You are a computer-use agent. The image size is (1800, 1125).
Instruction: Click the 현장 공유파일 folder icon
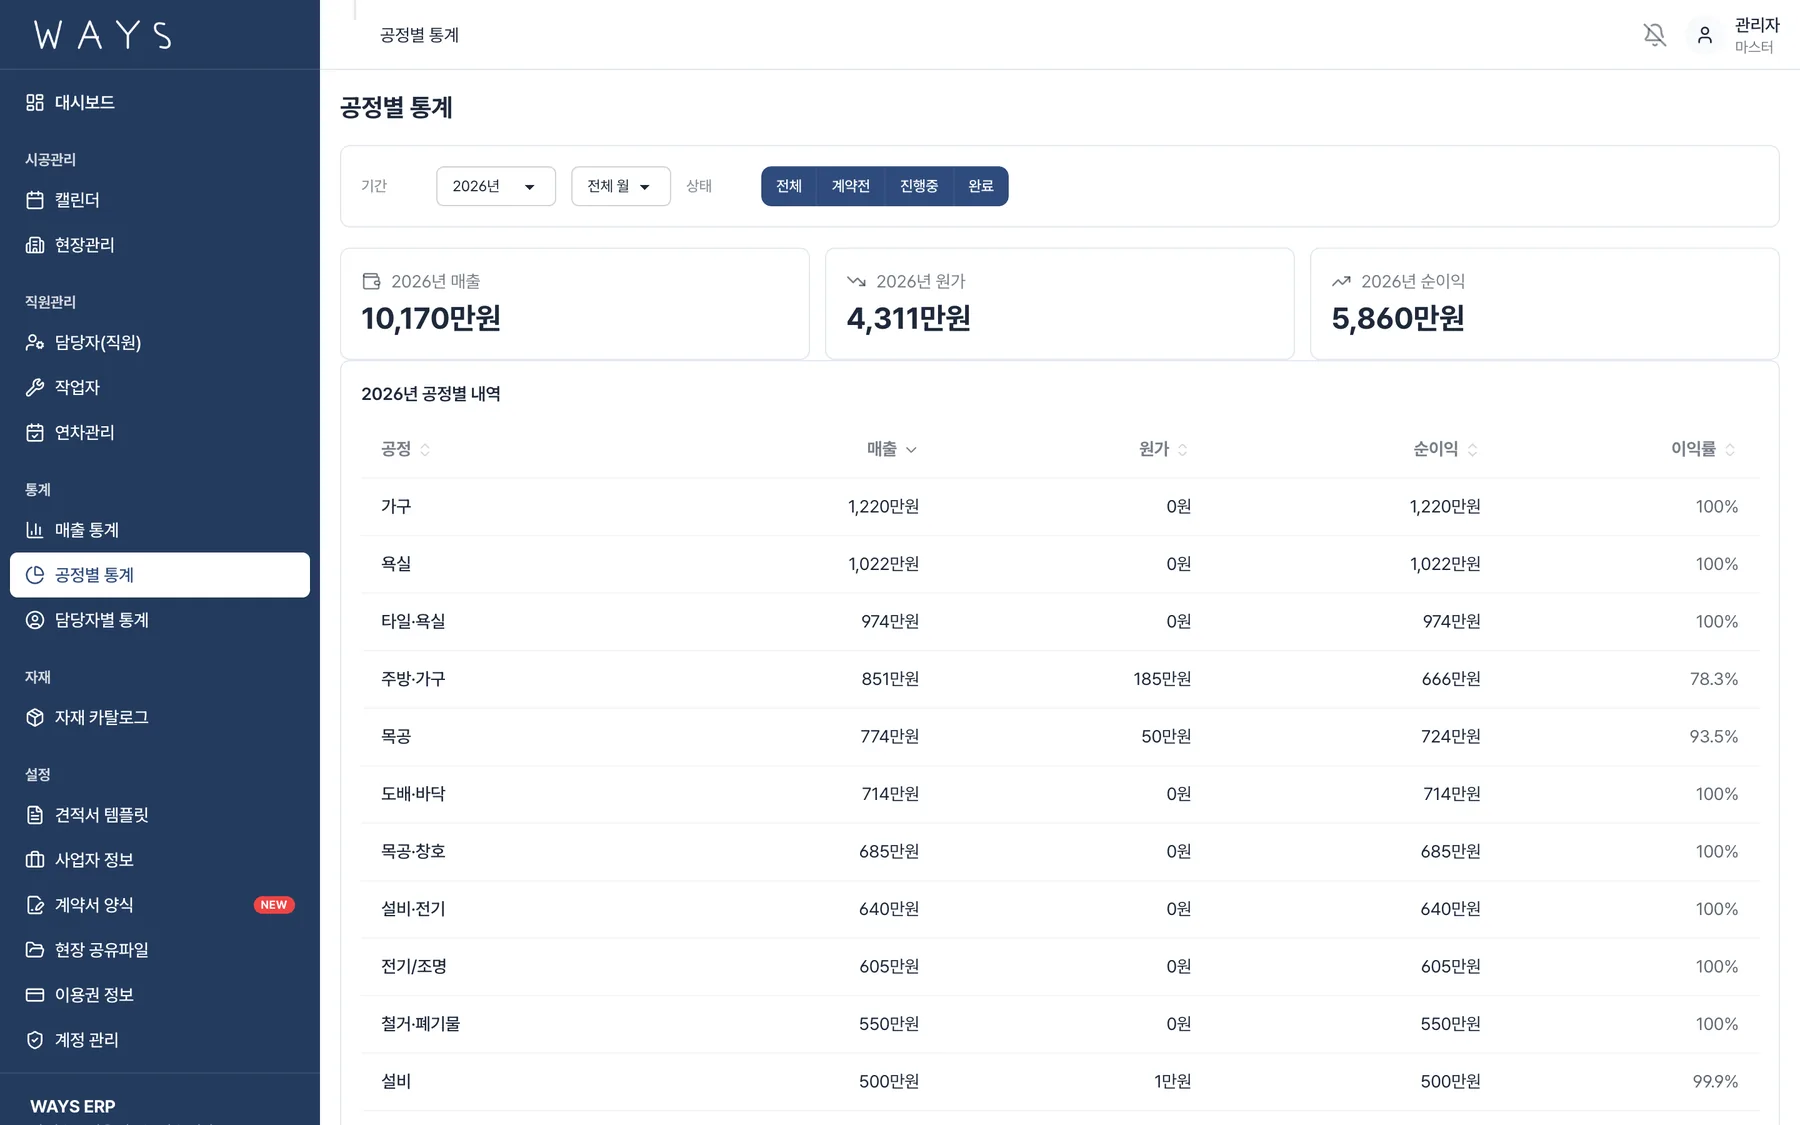point(35,950)
